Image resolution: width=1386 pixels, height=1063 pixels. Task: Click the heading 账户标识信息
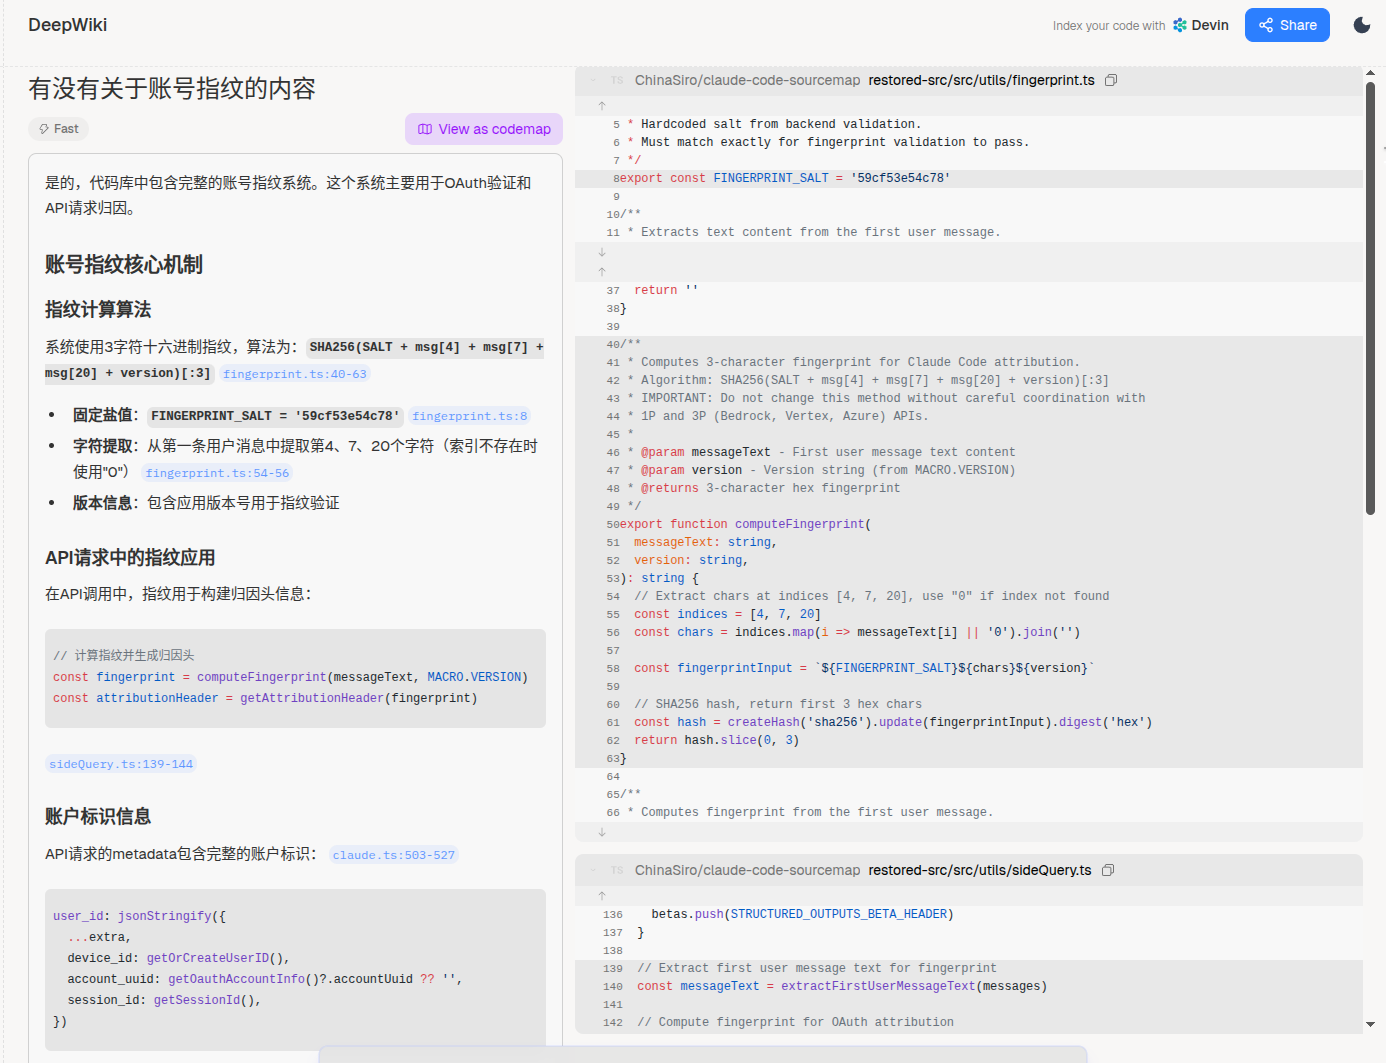click(x=98, y=816)
